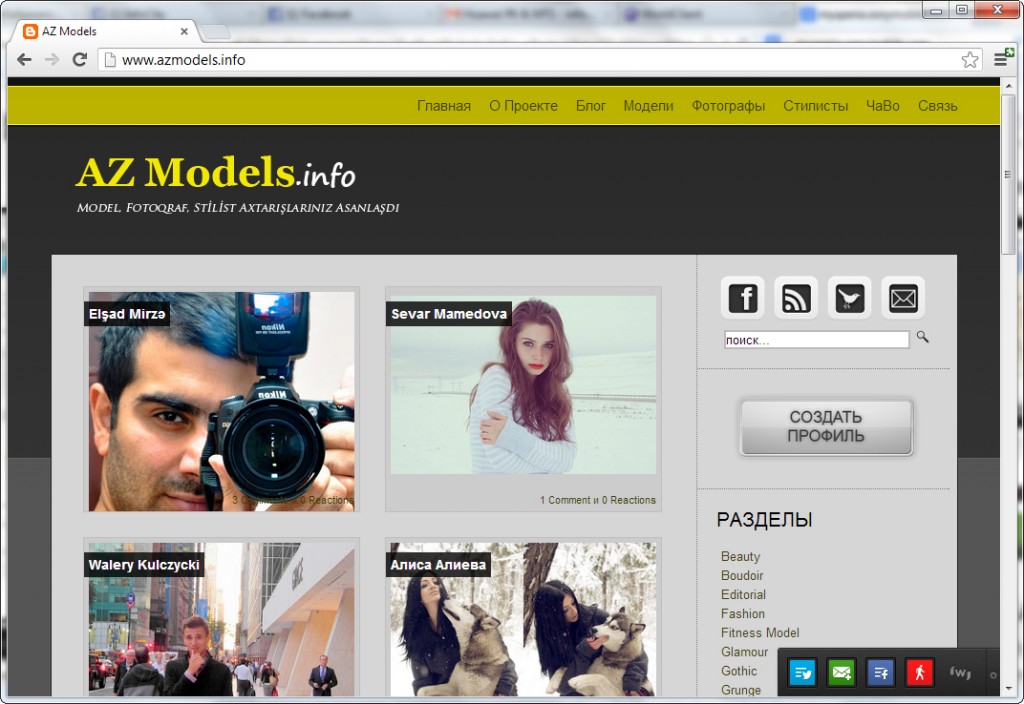
Task: Click the blue Twitter share bar icon
Action: (802, 673)
